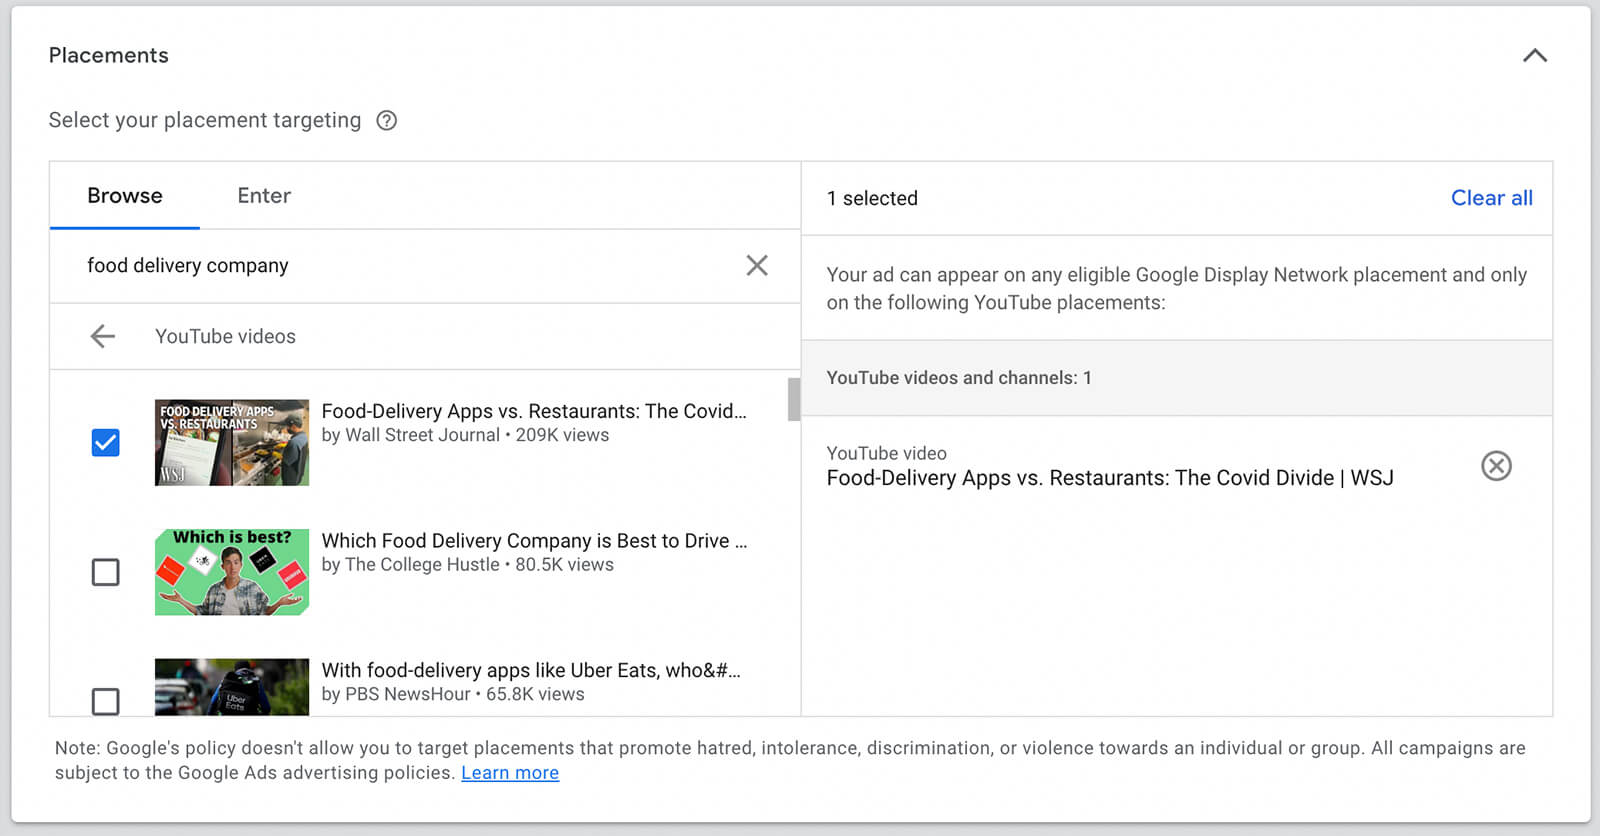
Task: Click the search field with food delivery company
Action: [400, 266]
